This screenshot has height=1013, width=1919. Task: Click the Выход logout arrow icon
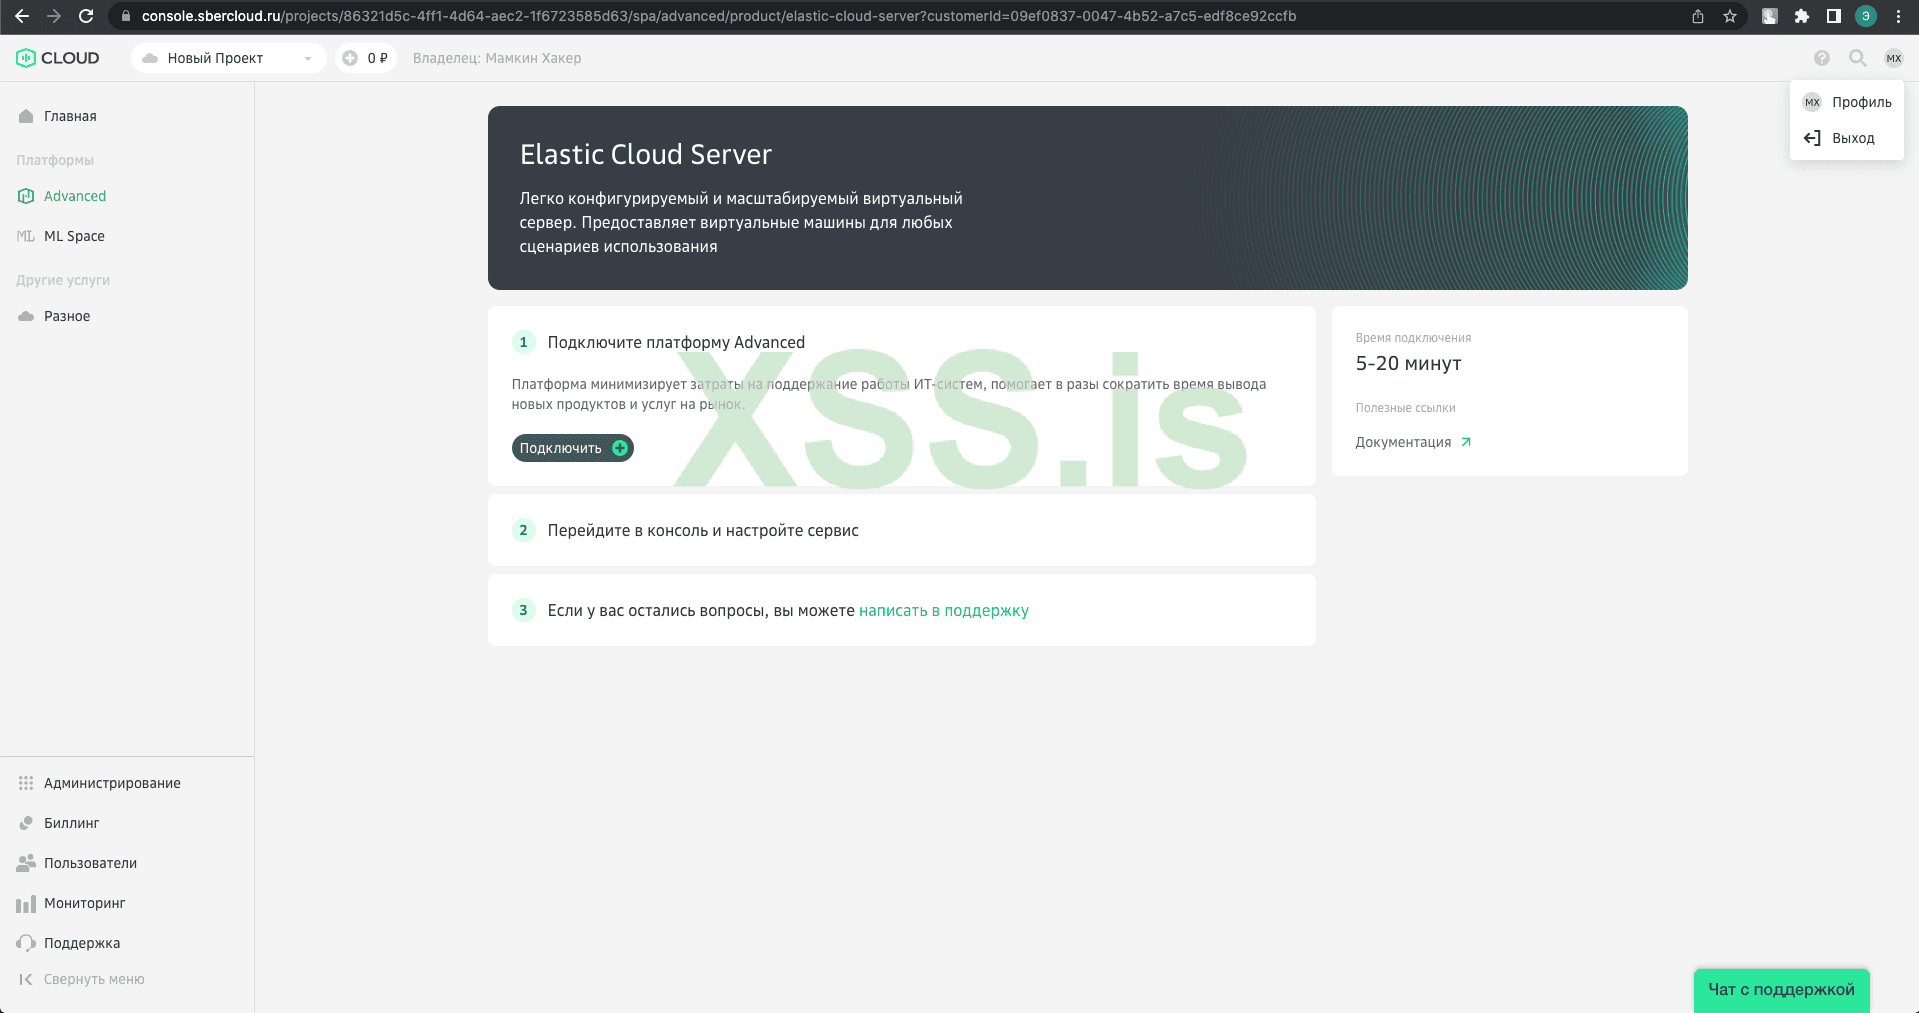pos(1812,138)
